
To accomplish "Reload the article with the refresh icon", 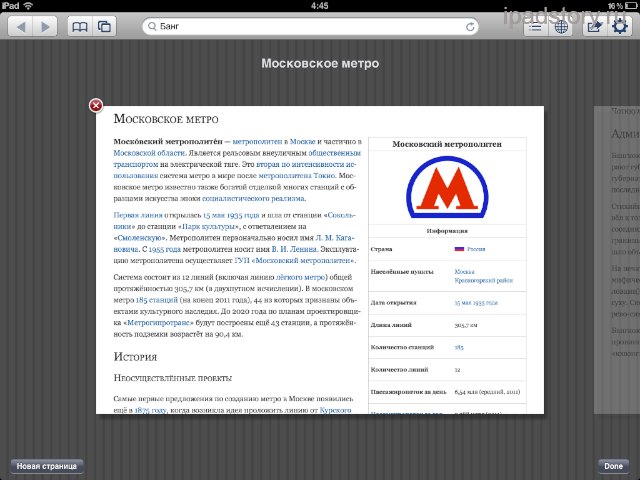I will point(470,27).
